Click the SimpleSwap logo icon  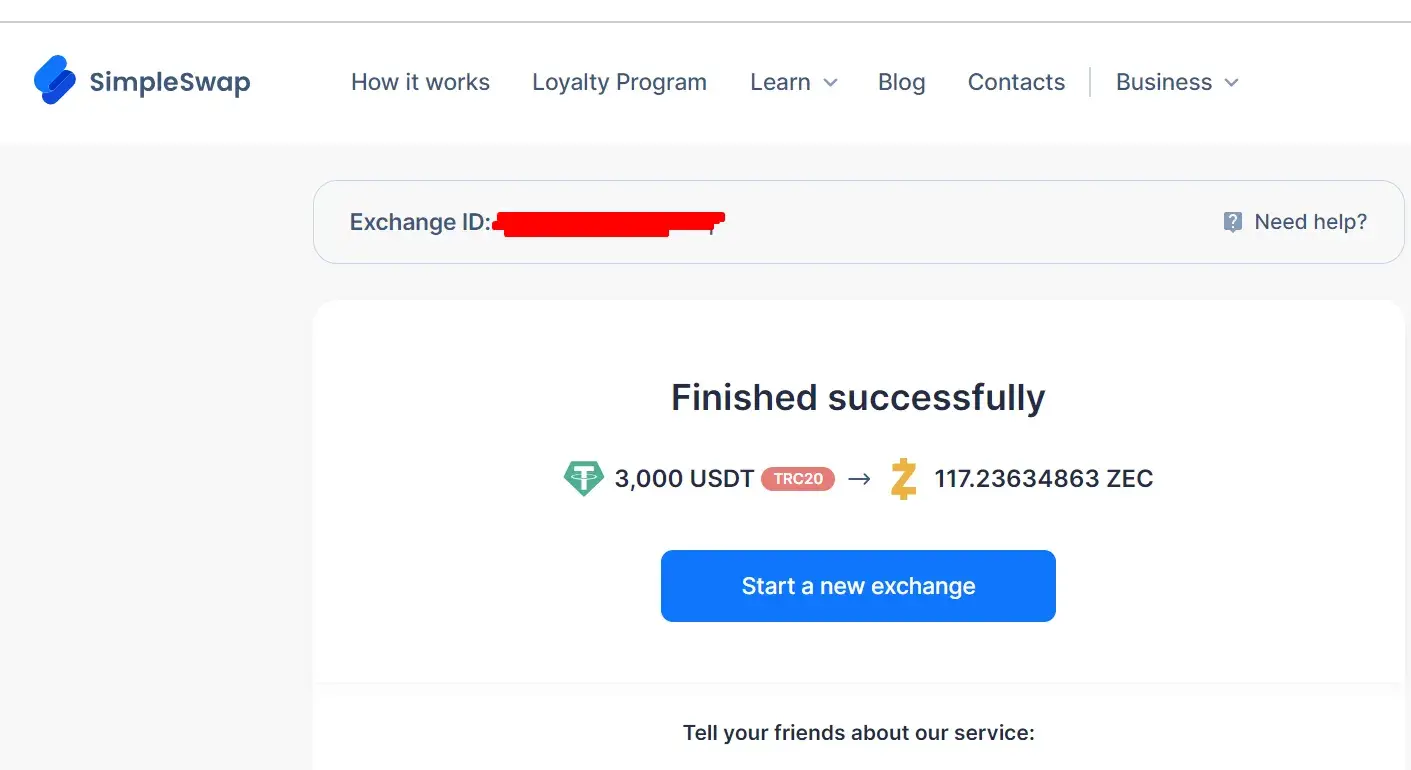click(x=55, y=80)
